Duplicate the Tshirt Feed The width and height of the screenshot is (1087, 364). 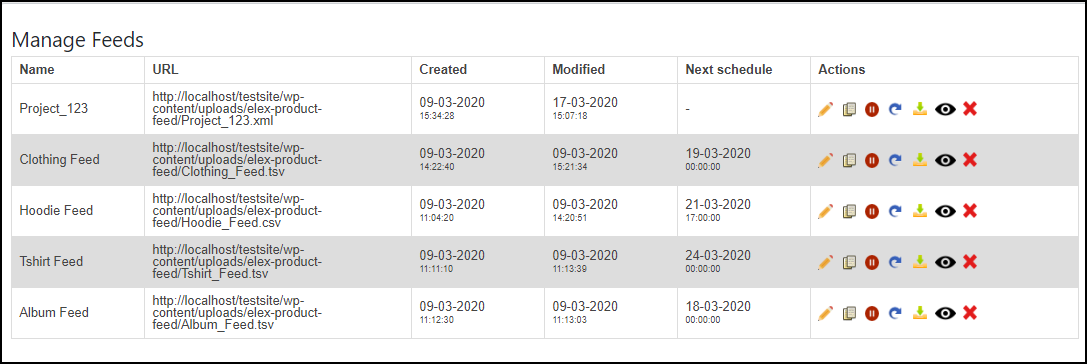point(849,262)
